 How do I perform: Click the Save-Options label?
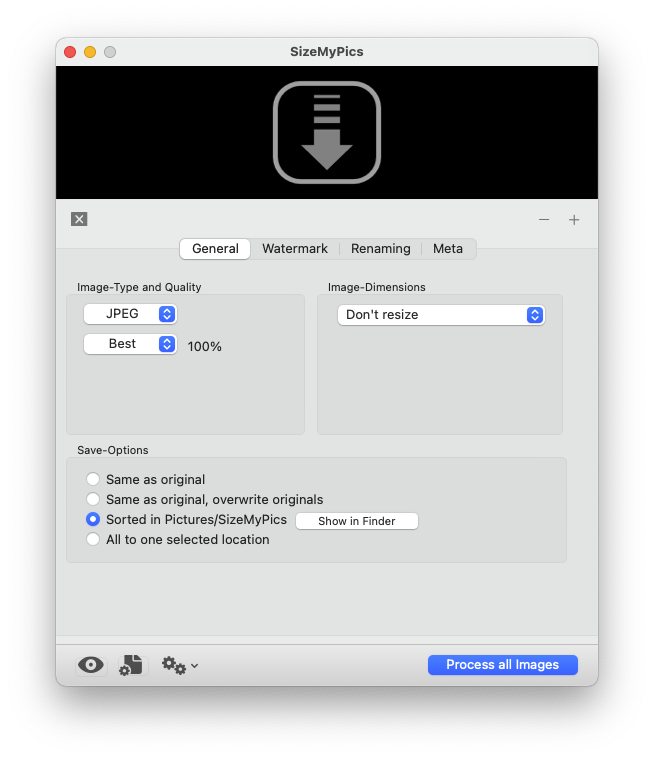(113, 450)
